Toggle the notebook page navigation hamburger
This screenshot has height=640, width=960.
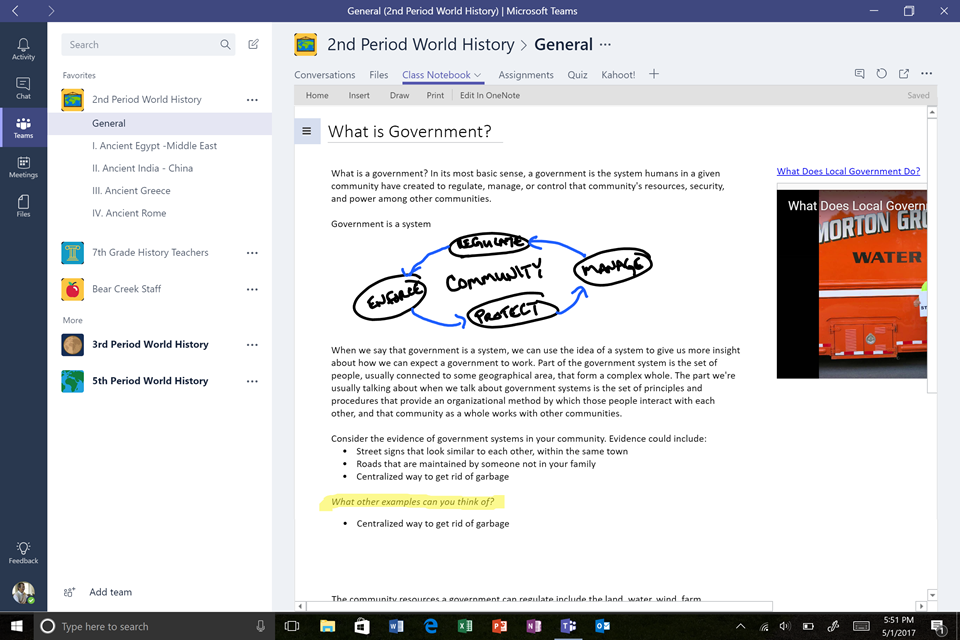307,131
